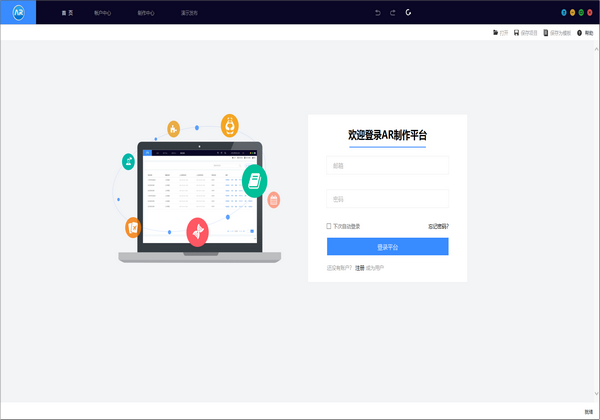The height and width of the screenshot is (420, 600).
Task: Focus the 邮箱 email input field
Action: click(x=387, y=165)
